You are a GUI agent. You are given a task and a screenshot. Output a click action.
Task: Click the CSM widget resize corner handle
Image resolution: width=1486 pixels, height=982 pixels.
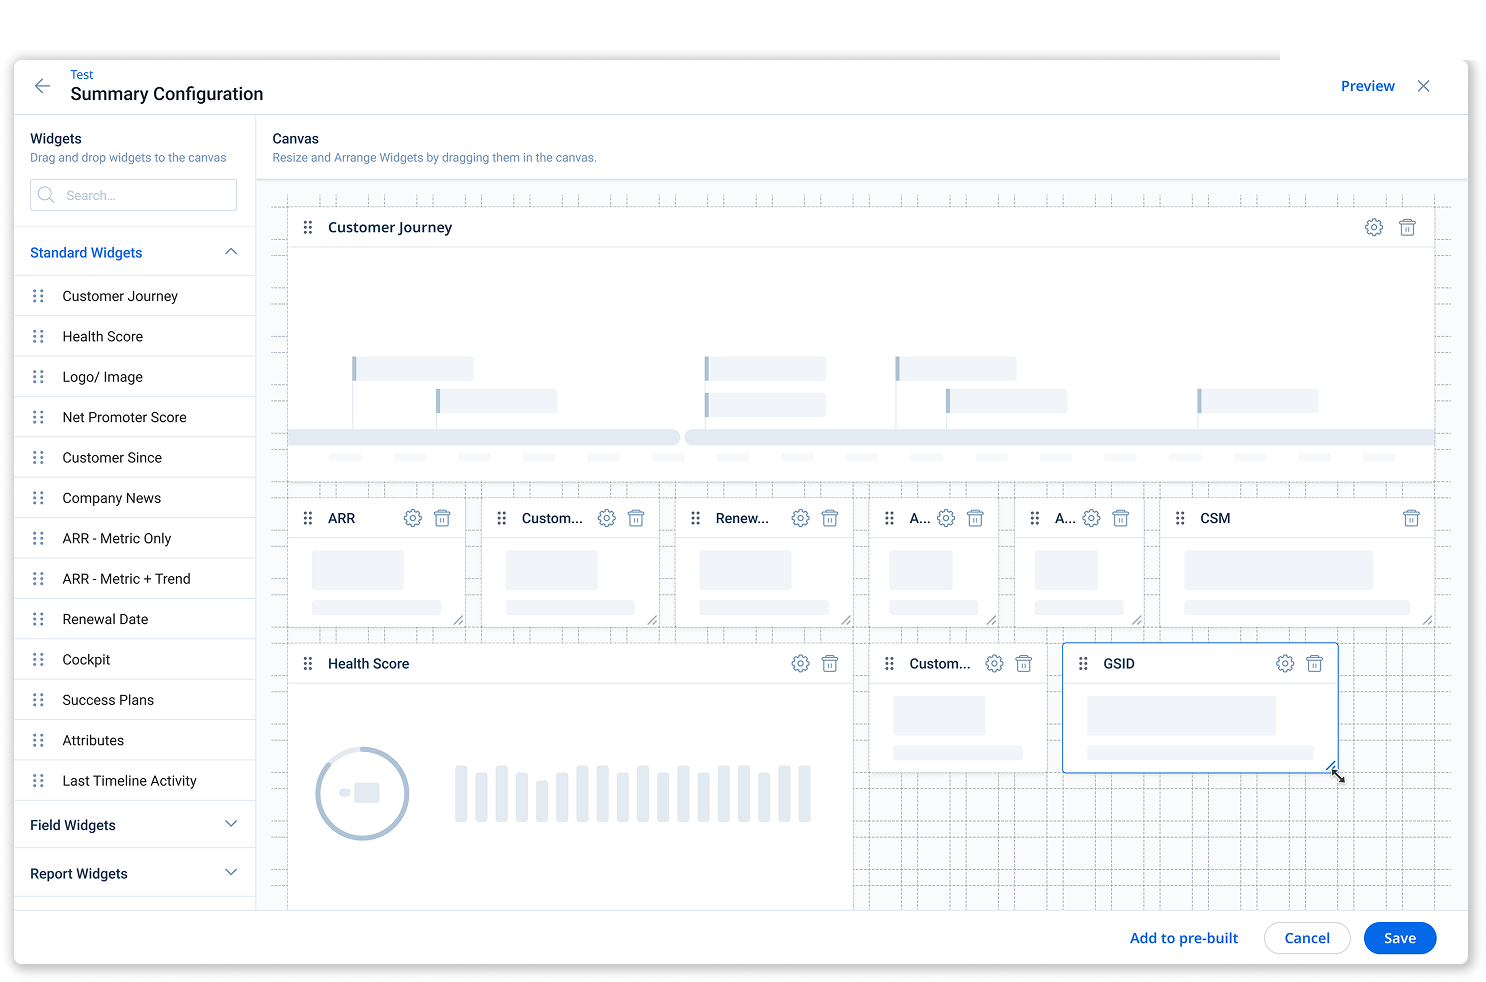point(1427,620)
